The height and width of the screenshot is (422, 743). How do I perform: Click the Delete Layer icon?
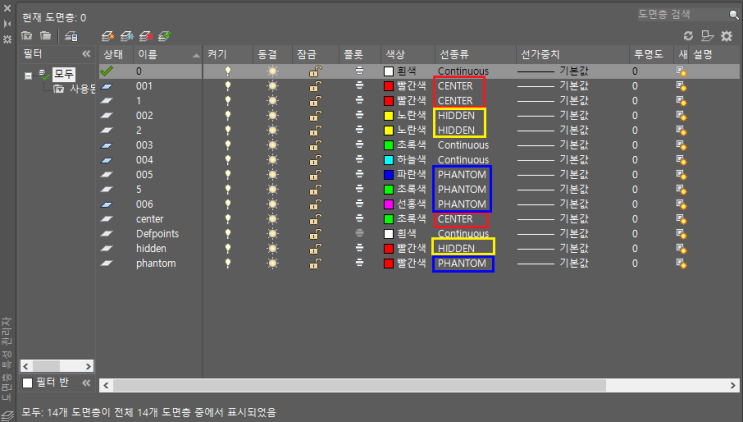click(146, 36)
